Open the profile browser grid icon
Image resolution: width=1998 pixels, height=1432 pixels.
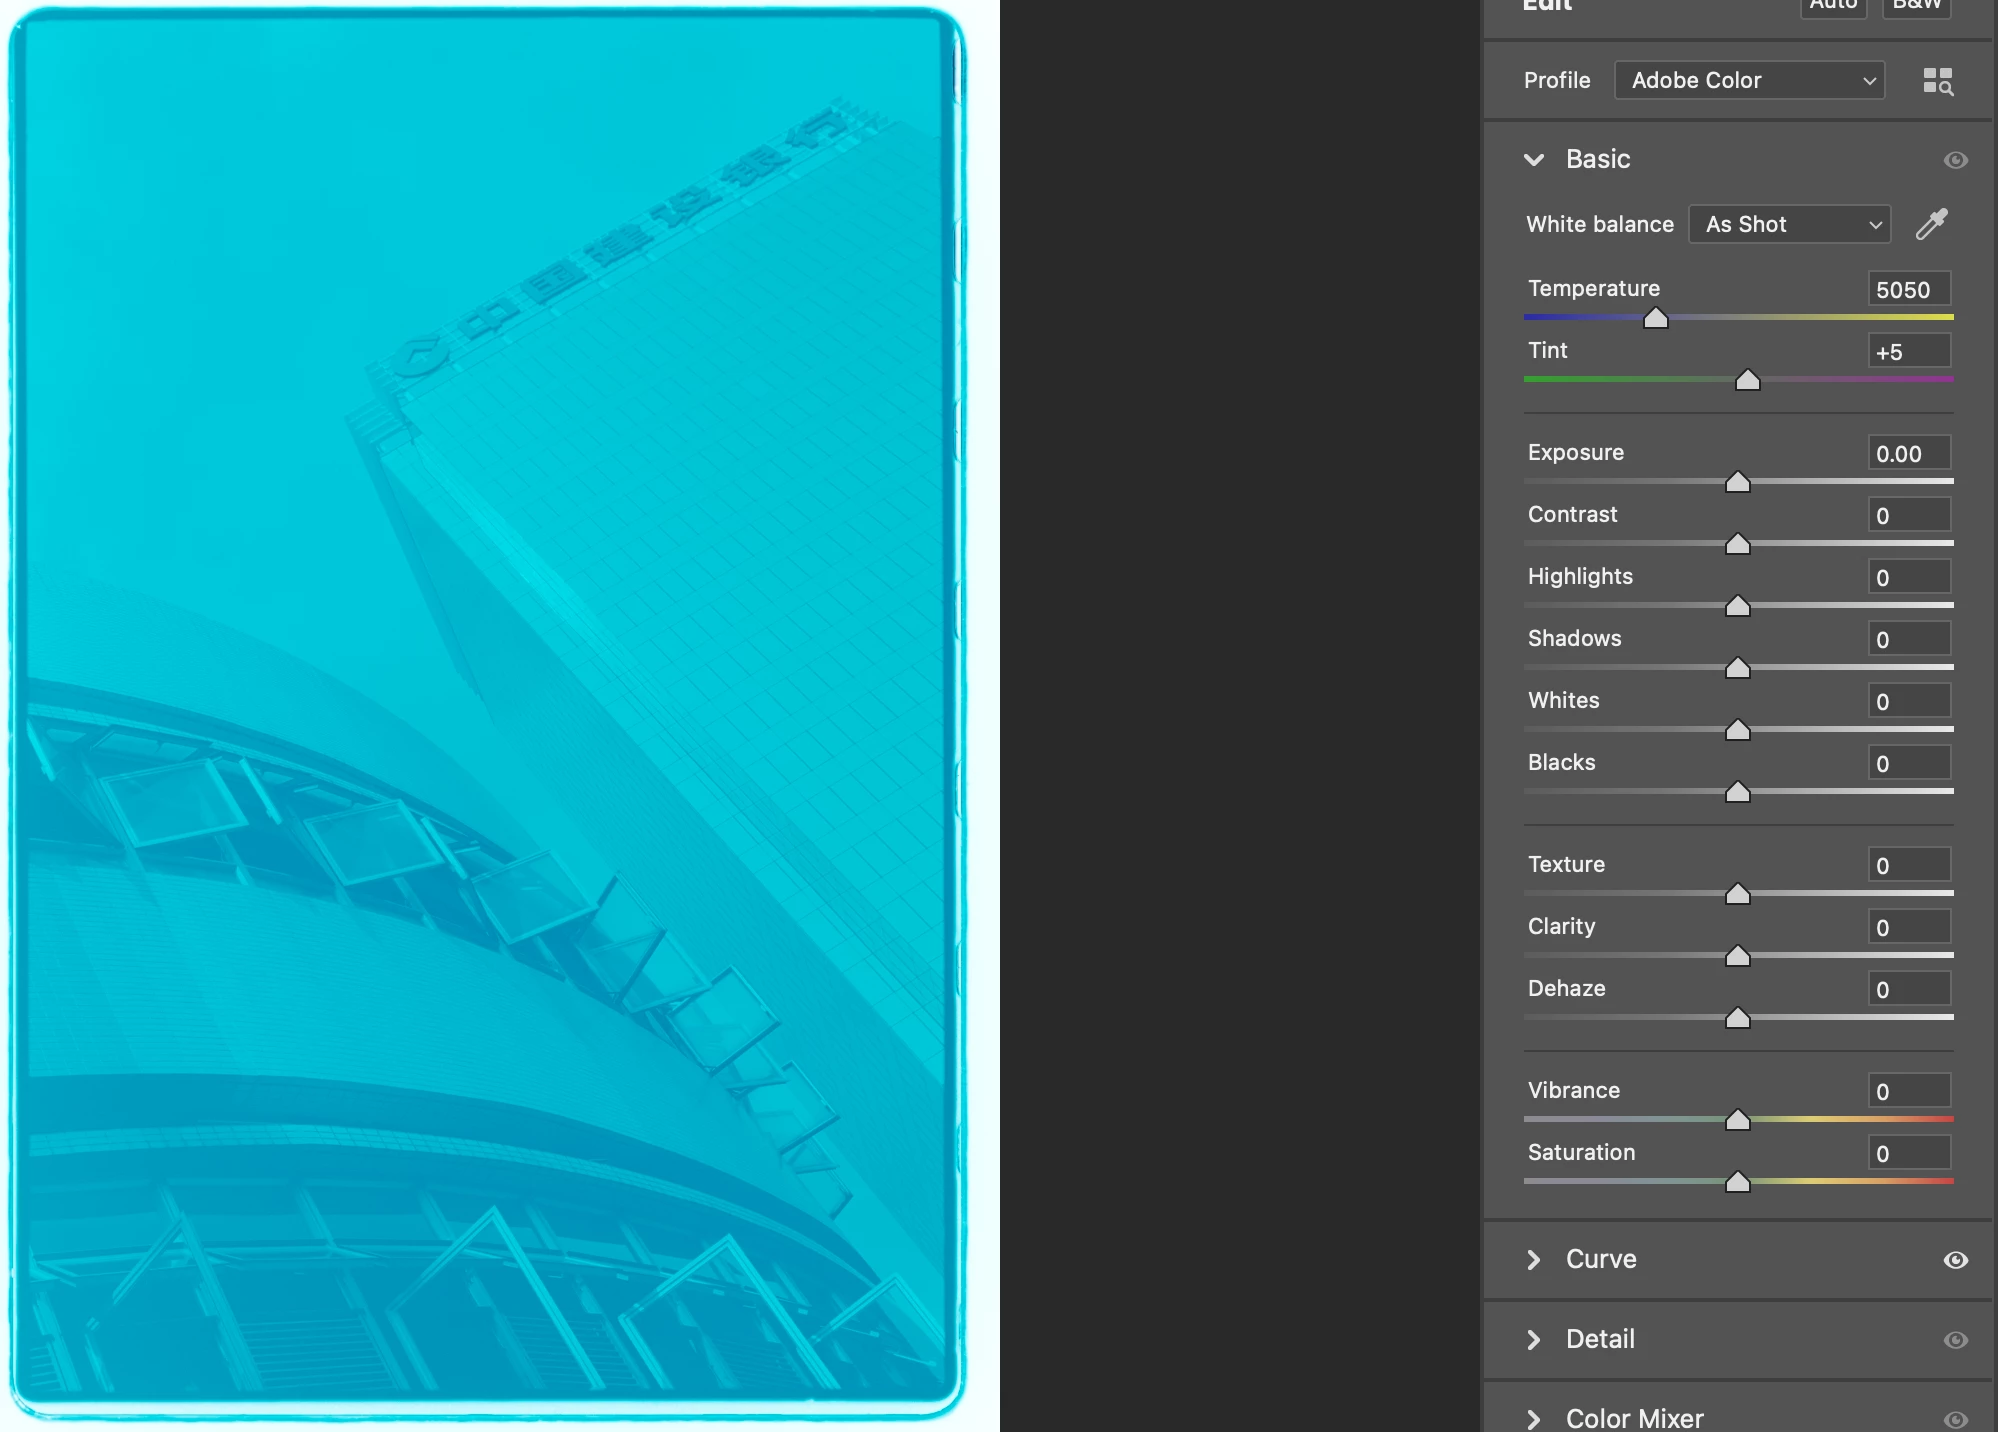click(x=1937, y=81)
